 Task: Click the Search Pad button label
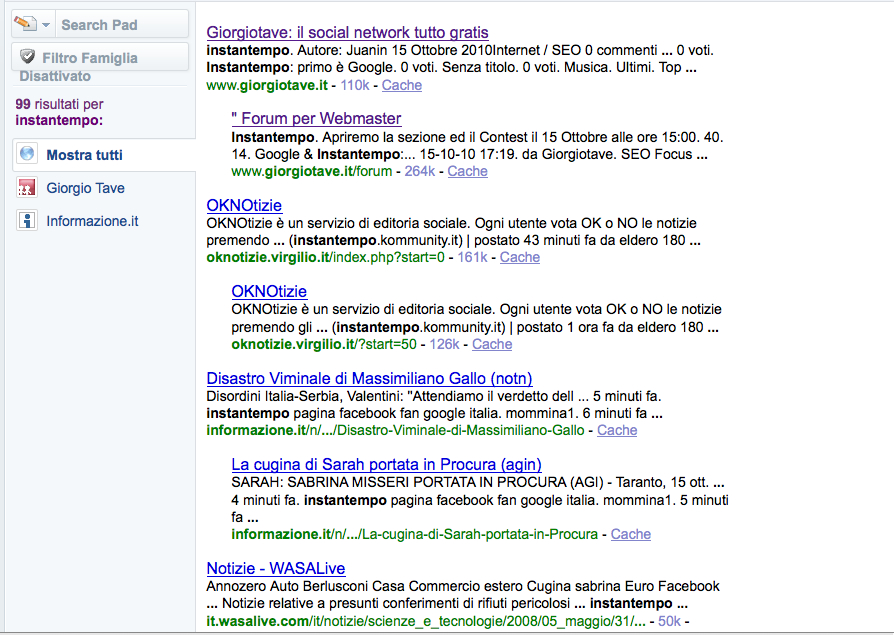pyautogui.click(x=99, y=25)
